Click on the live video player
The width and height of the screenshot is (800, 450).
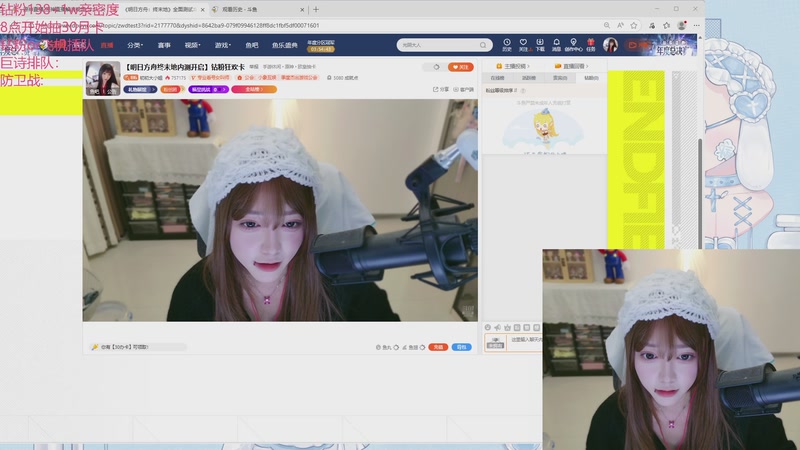(x=280, y=210)
